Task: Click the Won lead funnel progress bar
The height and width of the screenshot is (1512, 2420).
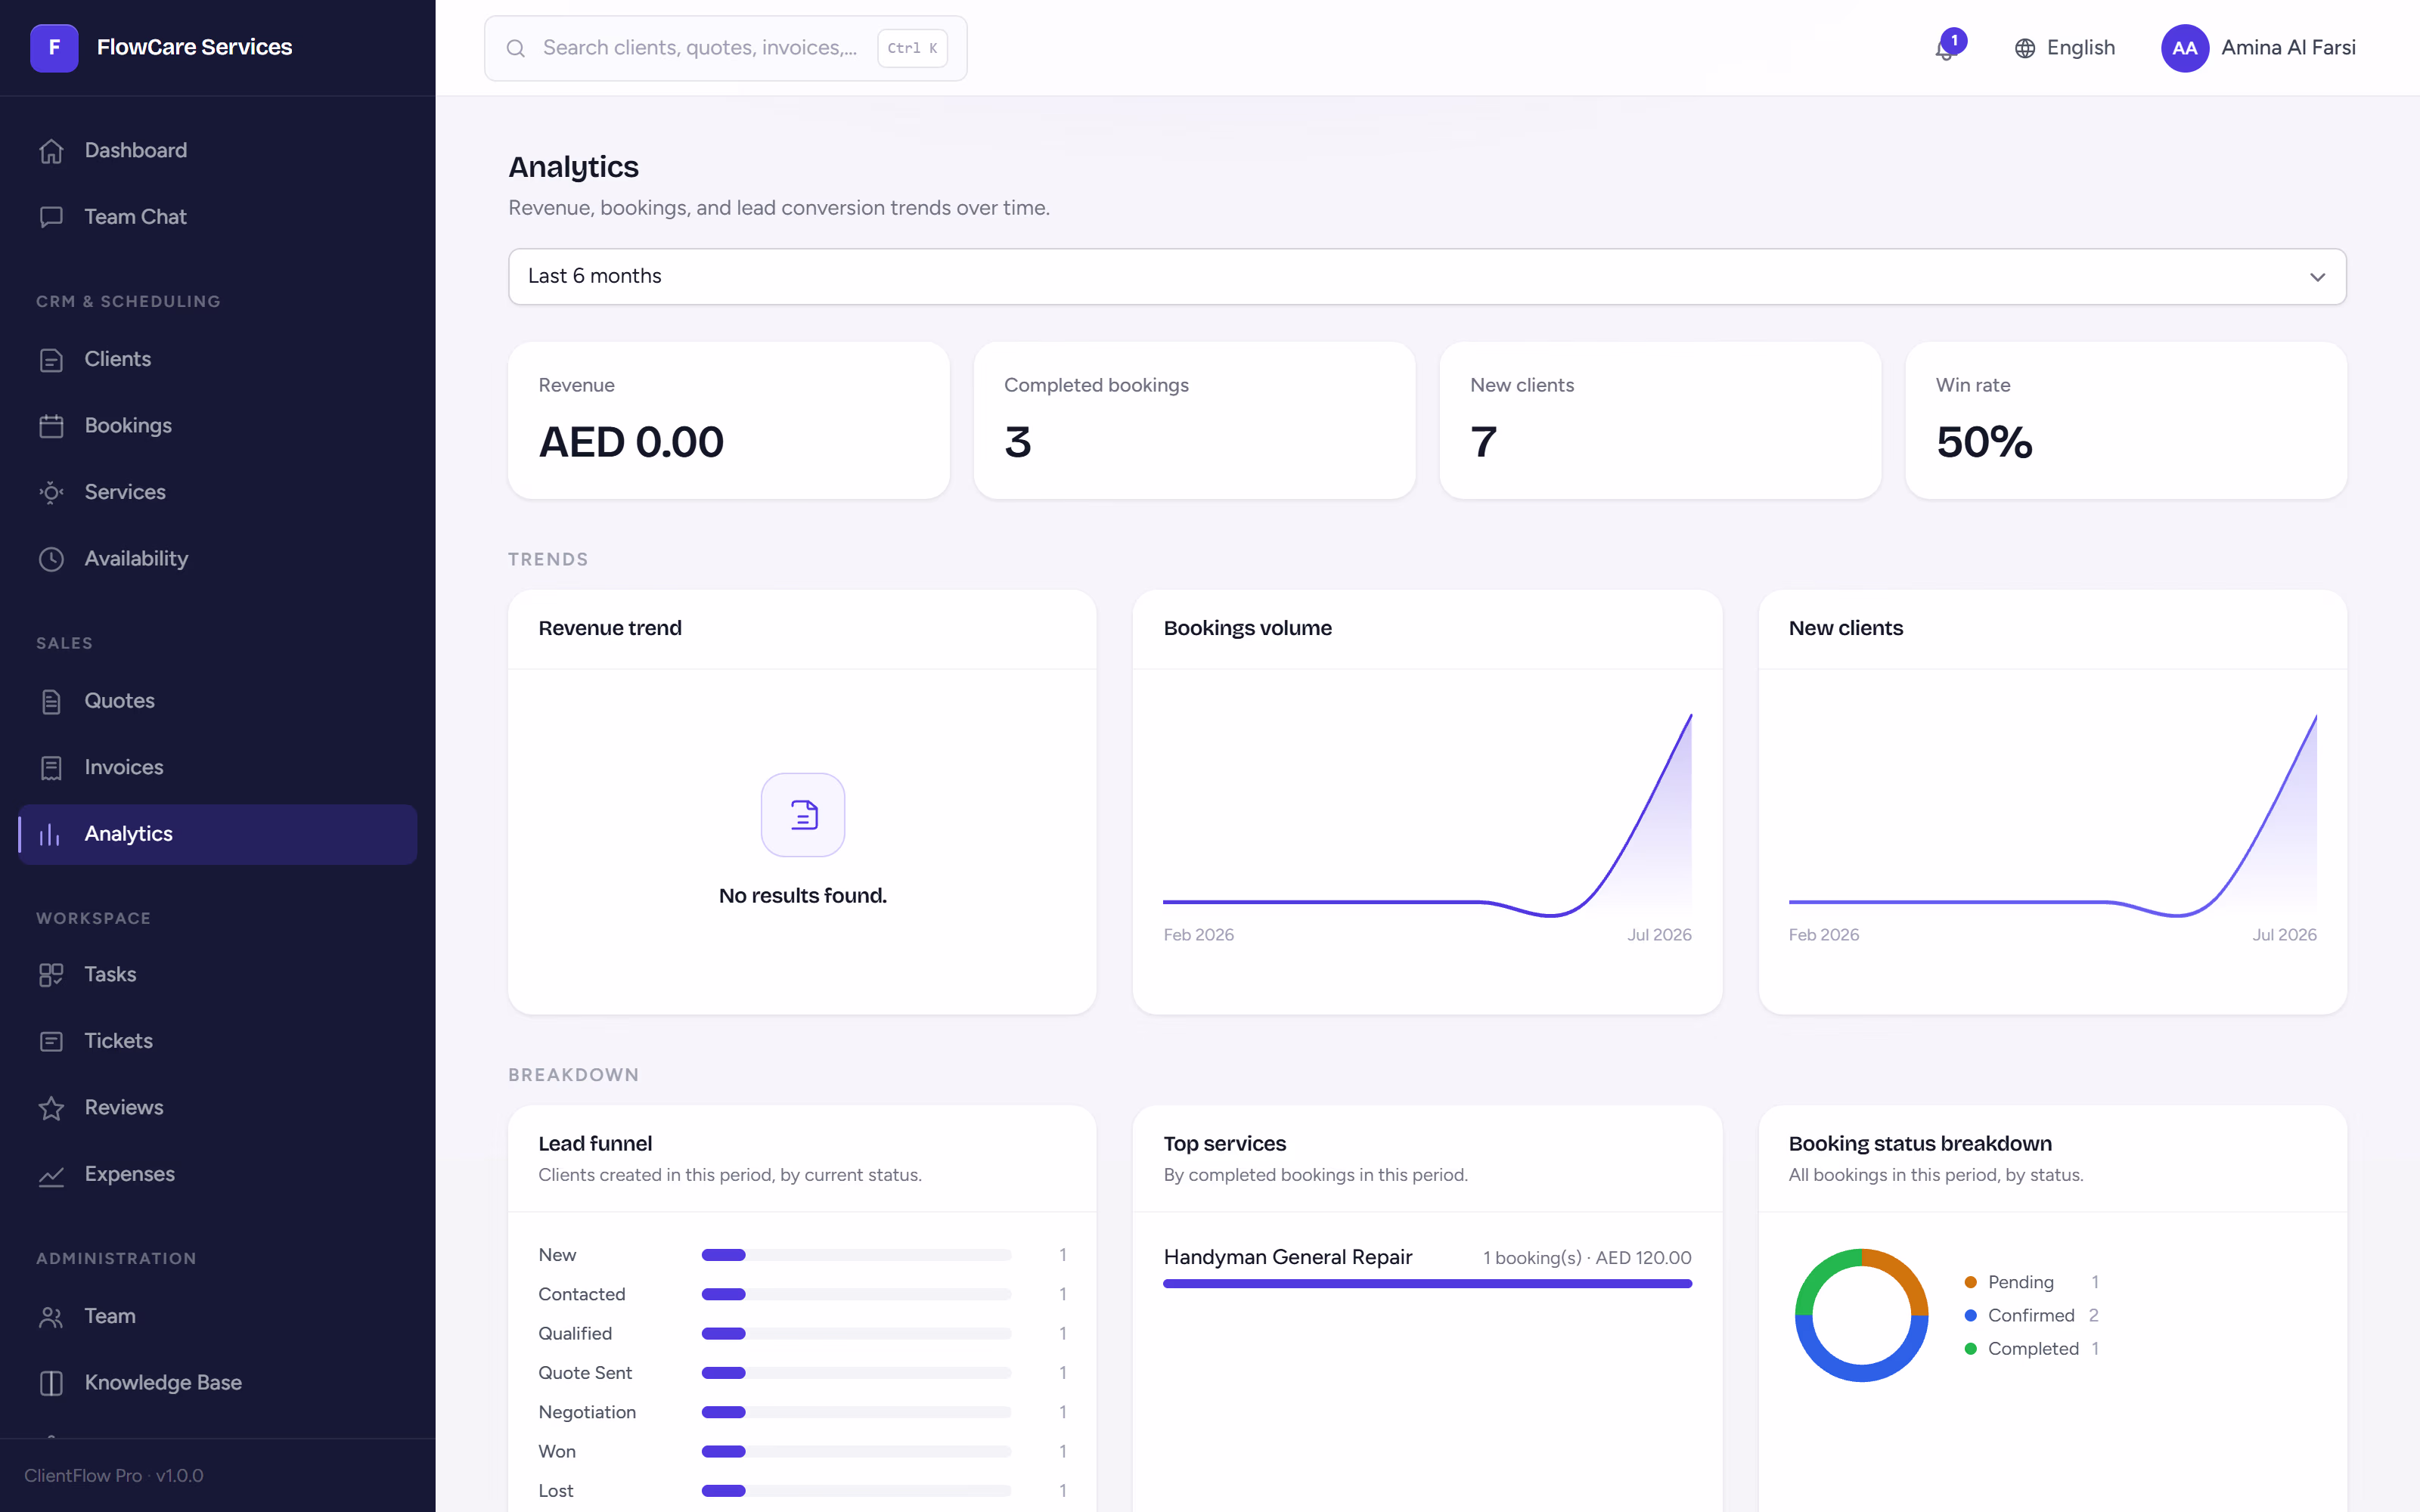Action: (x=856, y=1451)
